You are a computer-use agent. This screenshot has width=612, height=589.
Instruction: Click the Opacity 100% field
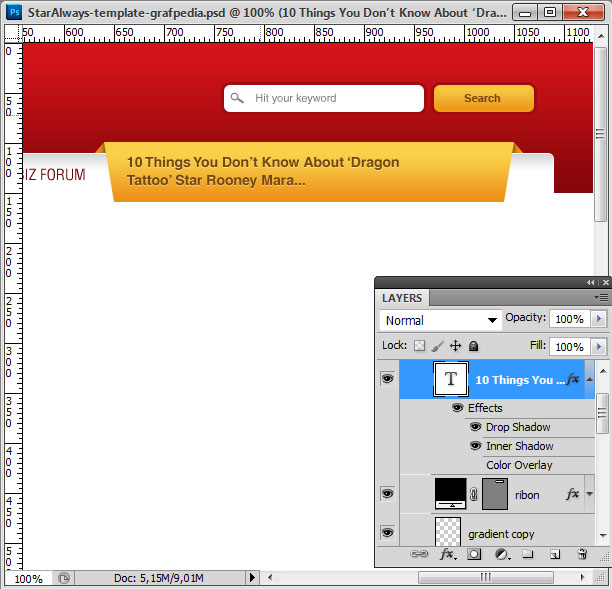coord(570,319)
